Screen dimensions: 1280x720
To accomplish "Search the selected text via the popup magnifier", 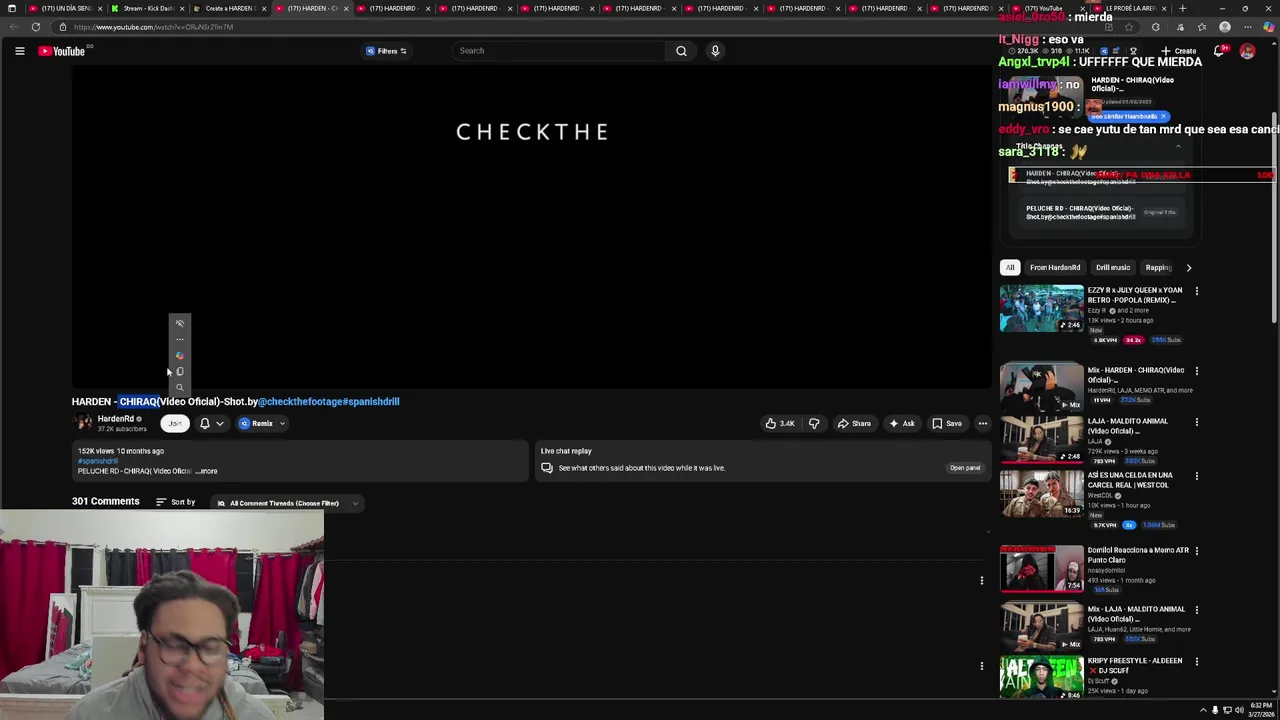I will (180, 387).
